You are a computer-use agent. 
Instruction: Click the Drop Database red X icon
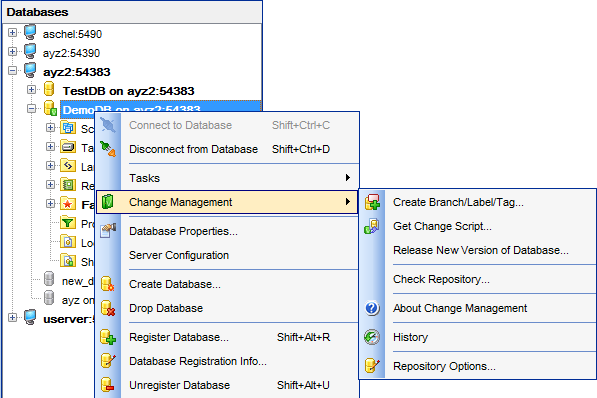click(108, 308)
